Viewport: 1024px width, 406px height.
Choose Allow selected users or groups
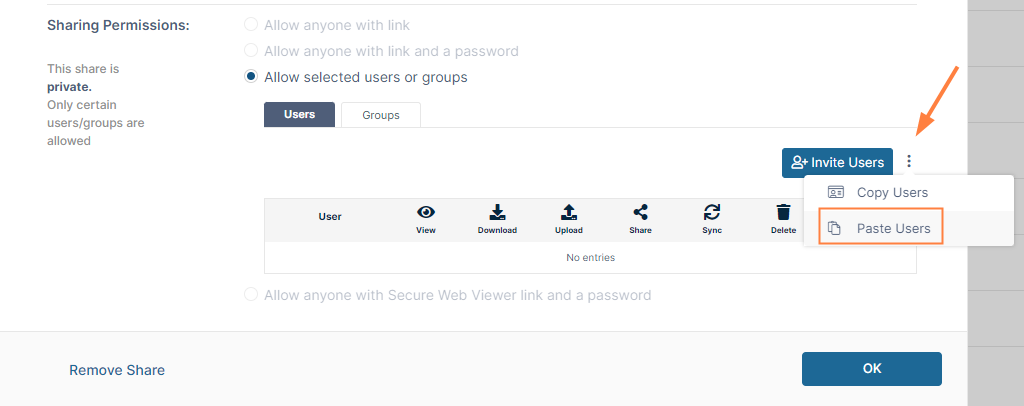pyautogui.click(x=251, y=77)
